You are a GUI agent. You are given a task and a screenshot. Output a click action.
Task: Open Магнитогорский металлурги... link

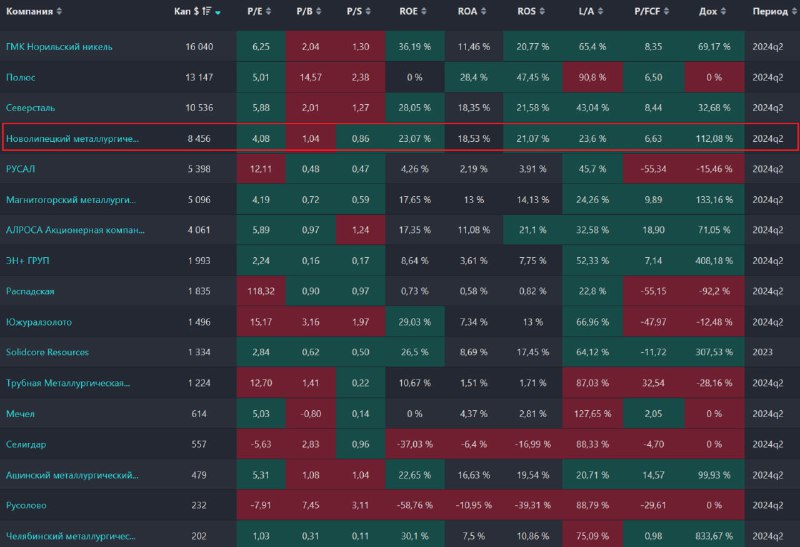tap(71, 200)
